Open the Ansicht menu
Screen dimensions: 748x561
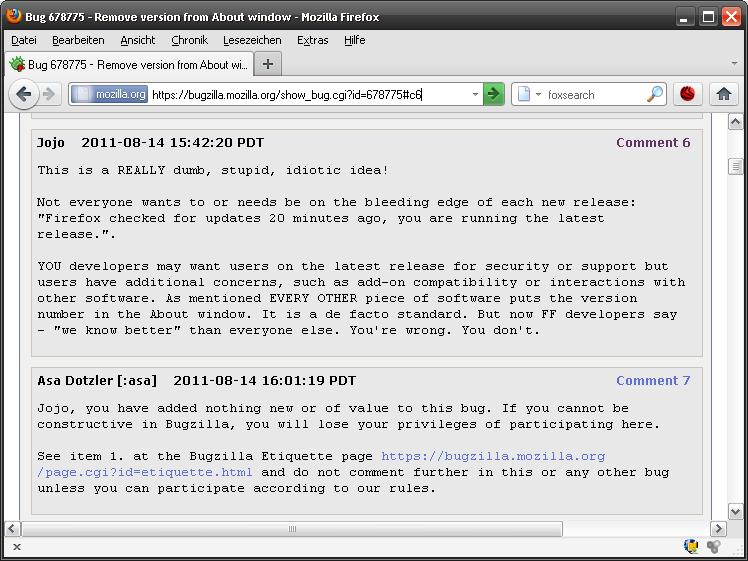coord(138,40)
